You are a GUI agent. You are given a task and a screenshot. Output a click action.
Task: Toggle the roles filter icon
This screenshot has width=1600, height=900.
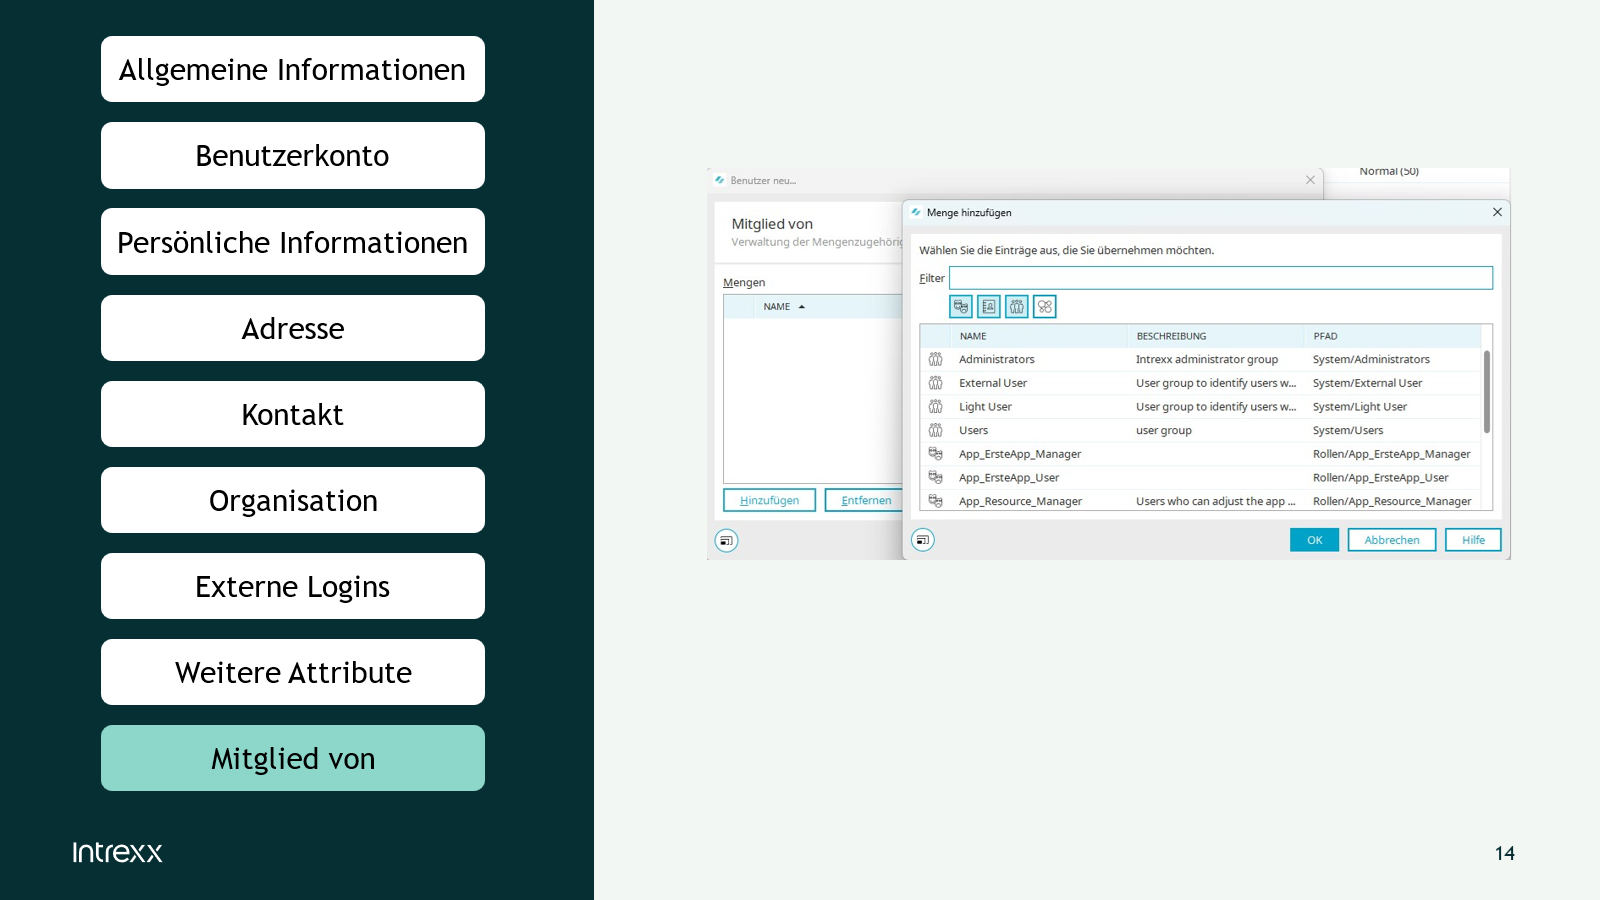pyautogui.click(x=960, y=307)
